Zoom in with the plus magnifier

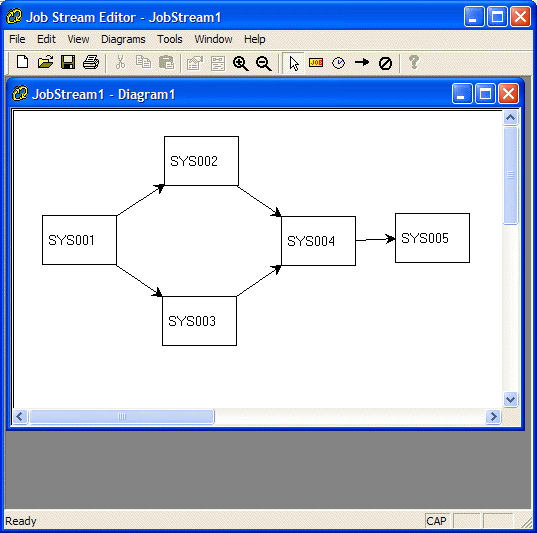(x=241, y=63)
